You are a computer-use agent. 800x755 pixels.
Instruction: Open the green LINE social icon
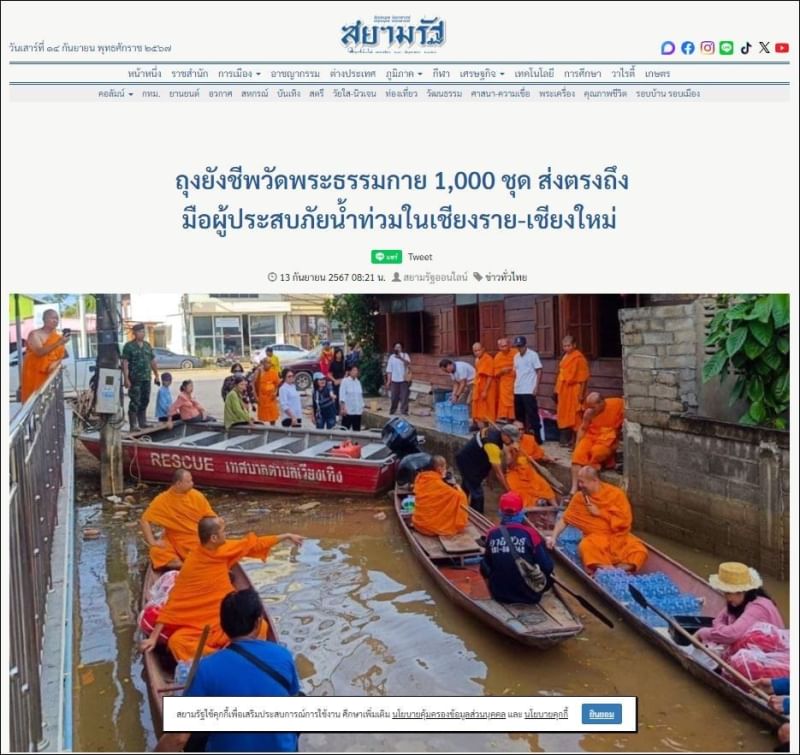726,48
